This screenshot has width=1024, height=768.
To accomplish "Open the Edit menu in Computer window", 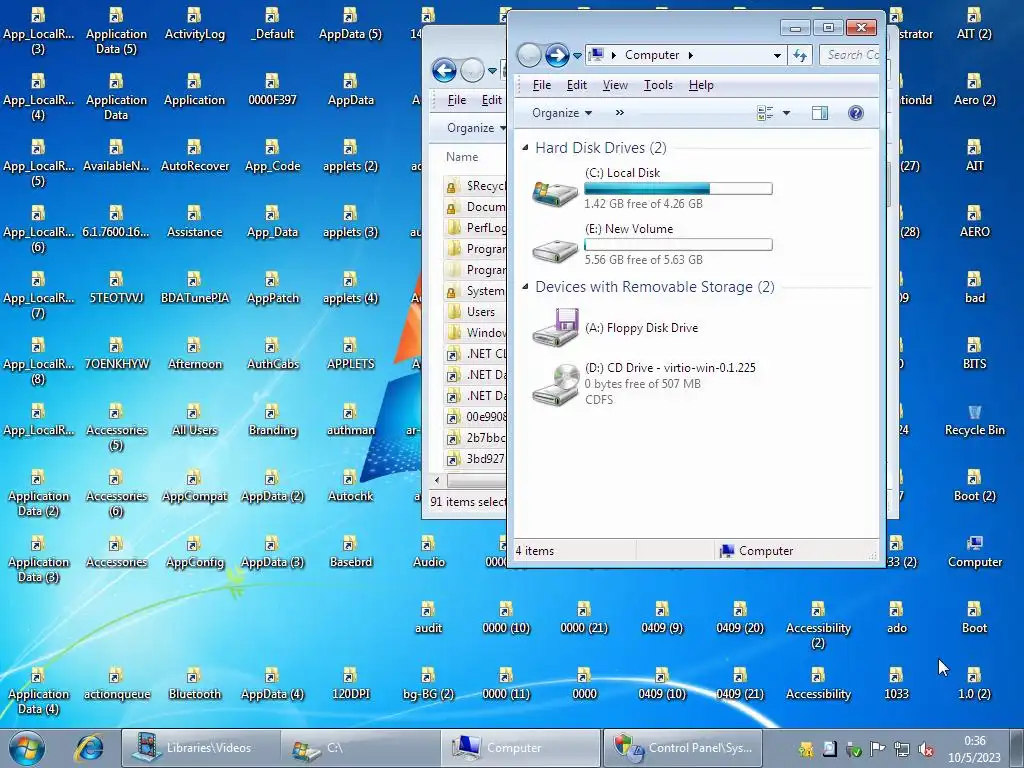I will pos(577,85).
